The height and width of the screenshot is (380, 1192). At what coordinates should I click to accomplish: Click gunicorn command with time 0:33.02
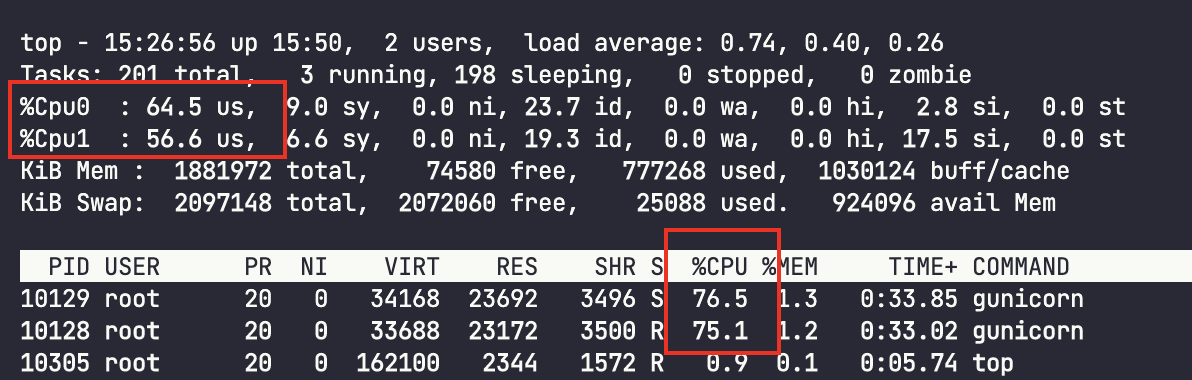pyautogui.click(x=1027, y=332)
